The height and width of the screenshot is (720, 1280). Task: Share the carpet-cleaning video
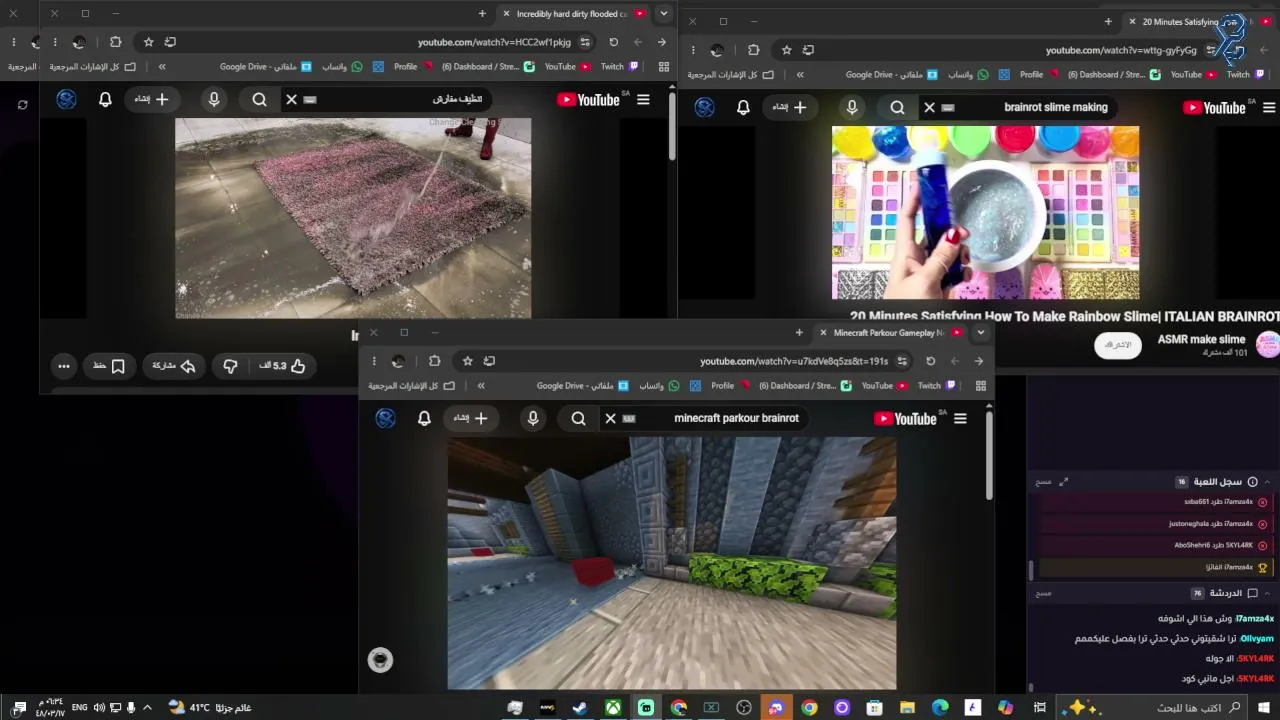point(173,366)
